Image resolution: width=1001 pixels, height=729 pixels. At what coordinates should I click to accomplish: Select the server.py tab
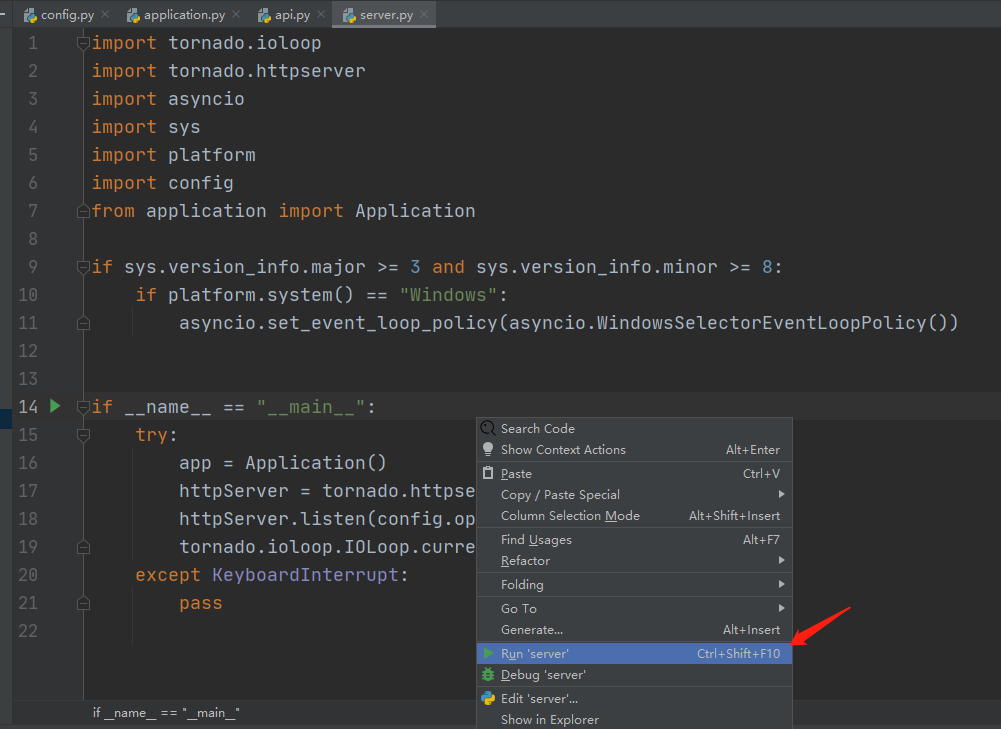point(384,15)
